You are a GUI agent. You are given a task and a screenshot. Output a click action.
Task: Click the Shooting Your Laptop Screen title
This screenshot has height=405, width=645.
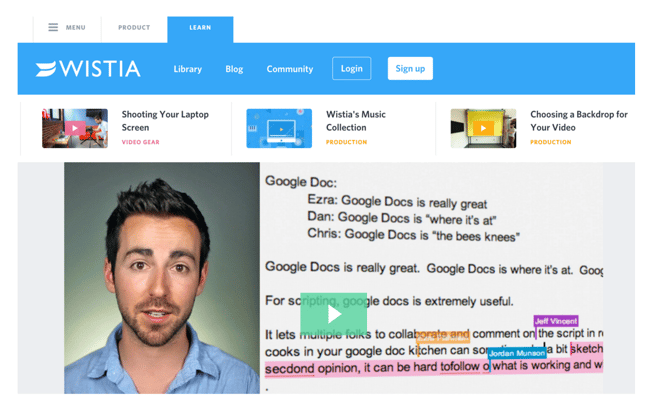165,121
